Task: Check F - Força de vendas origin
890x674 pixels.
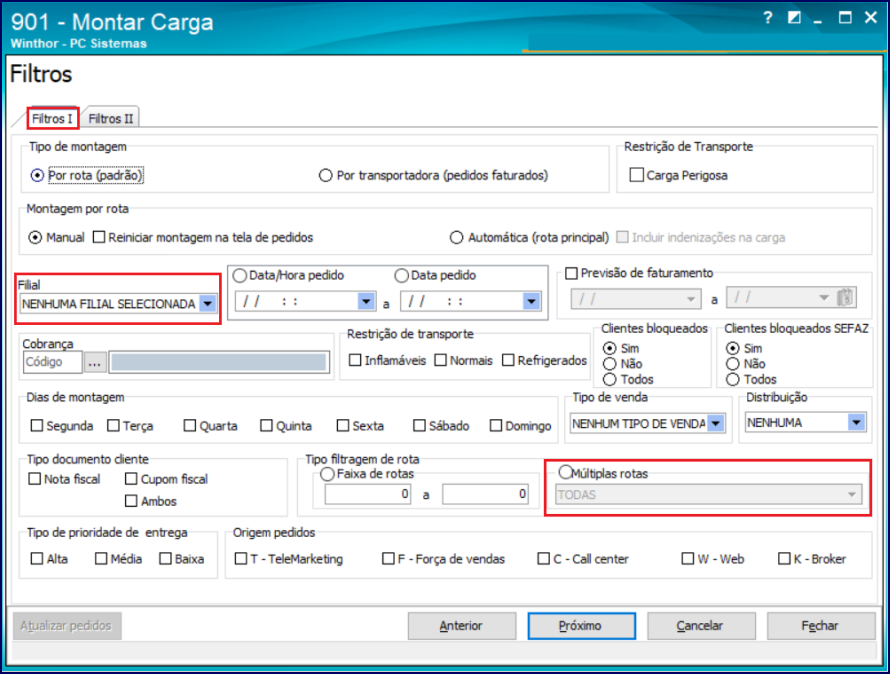Action: [388, 559]
